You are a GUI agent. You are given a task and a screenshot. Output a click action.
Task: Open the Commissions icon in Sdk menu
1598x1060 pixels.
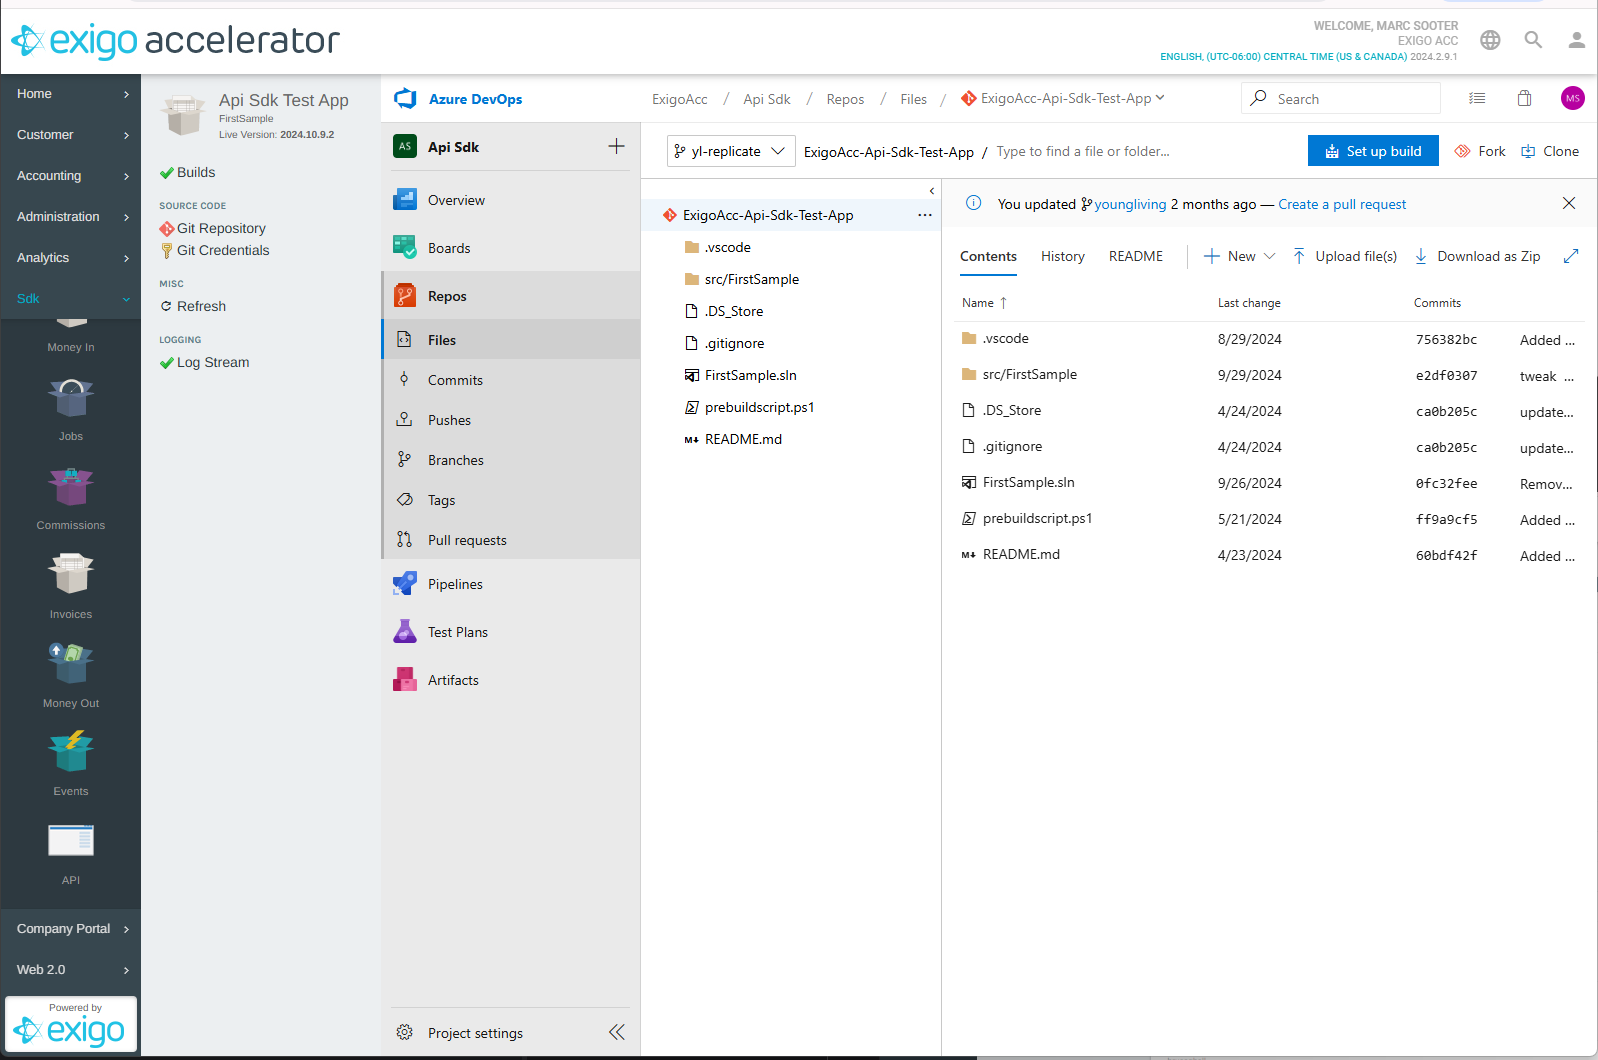click(x=70, y=488)
